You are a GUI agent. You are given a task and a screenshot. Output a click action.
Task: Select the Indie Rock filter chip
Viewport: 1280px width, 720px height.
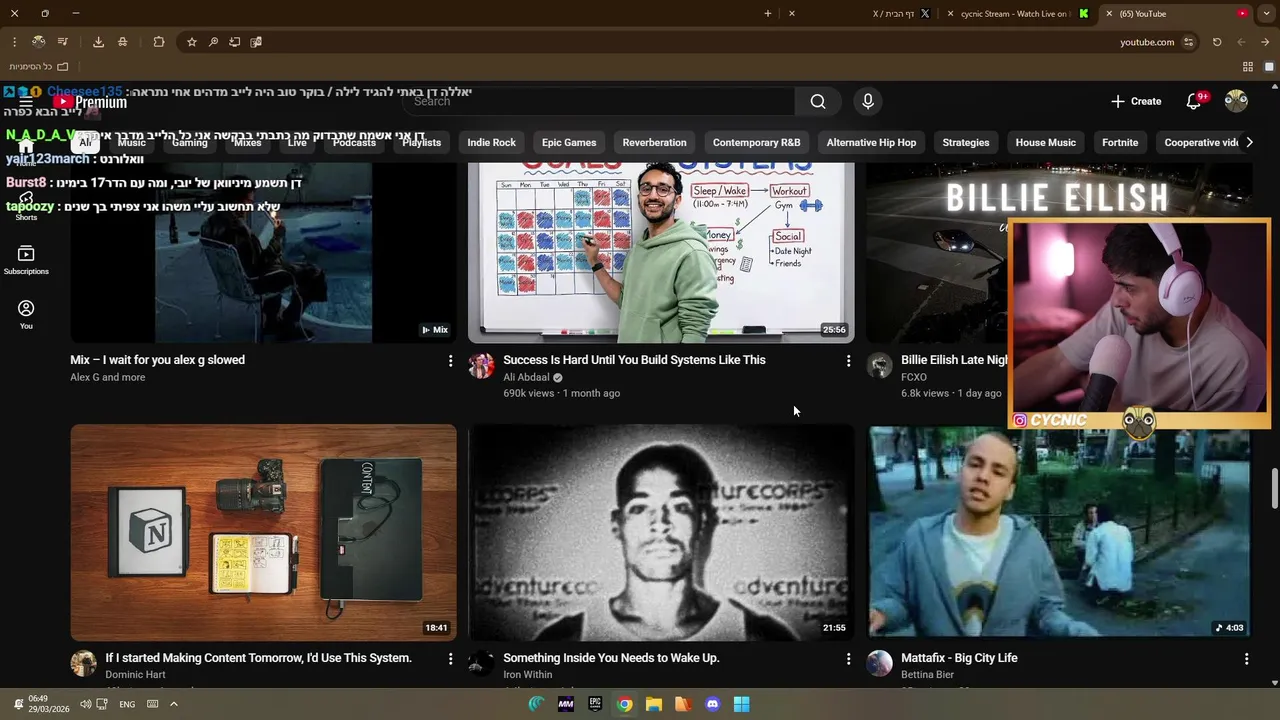click(491, 142)
